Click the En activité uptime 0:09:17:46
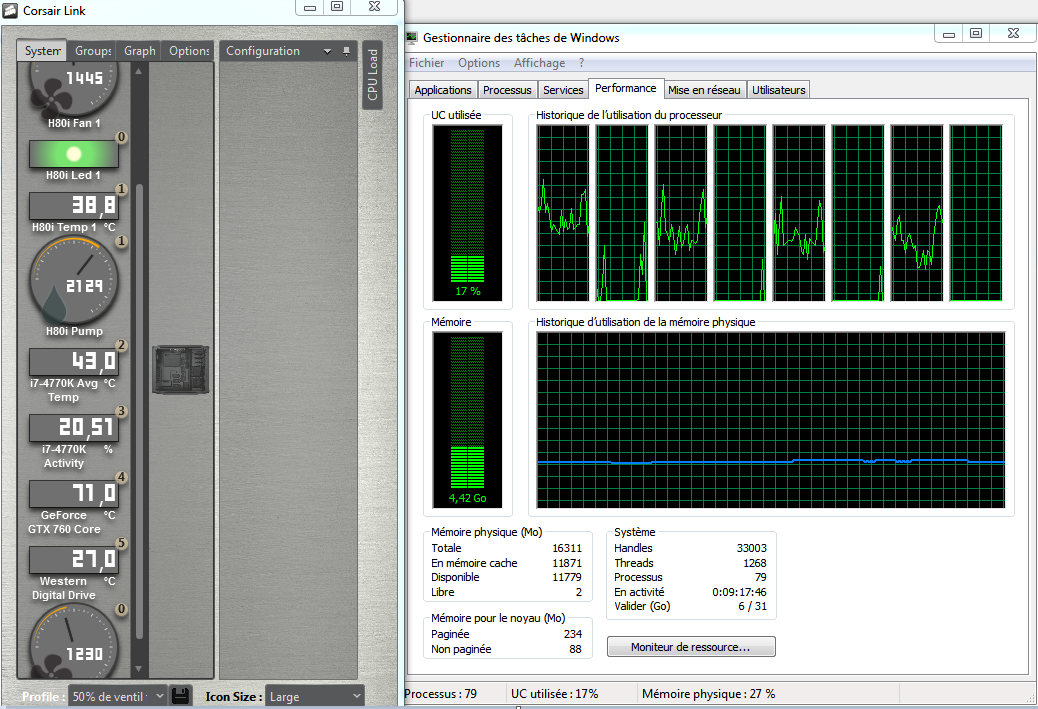Image resolution: width=1038 pixels, height=709 pixels. (x=739, y=592)
